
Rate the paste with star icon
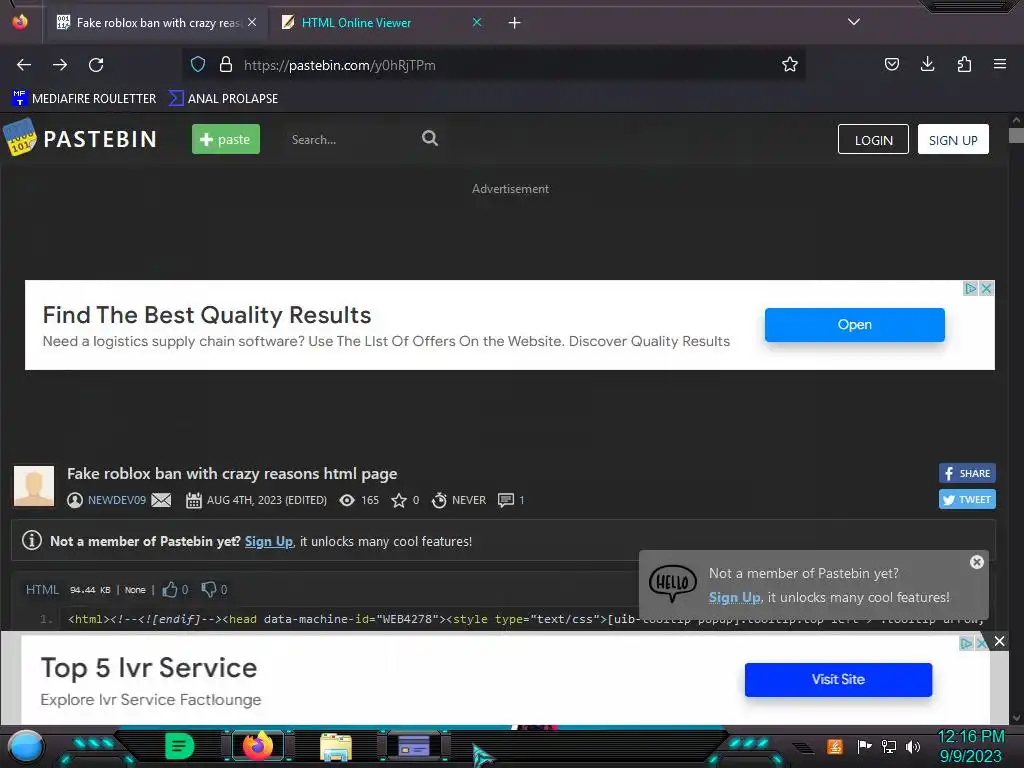pyautogui.click(x=398, y=500)
